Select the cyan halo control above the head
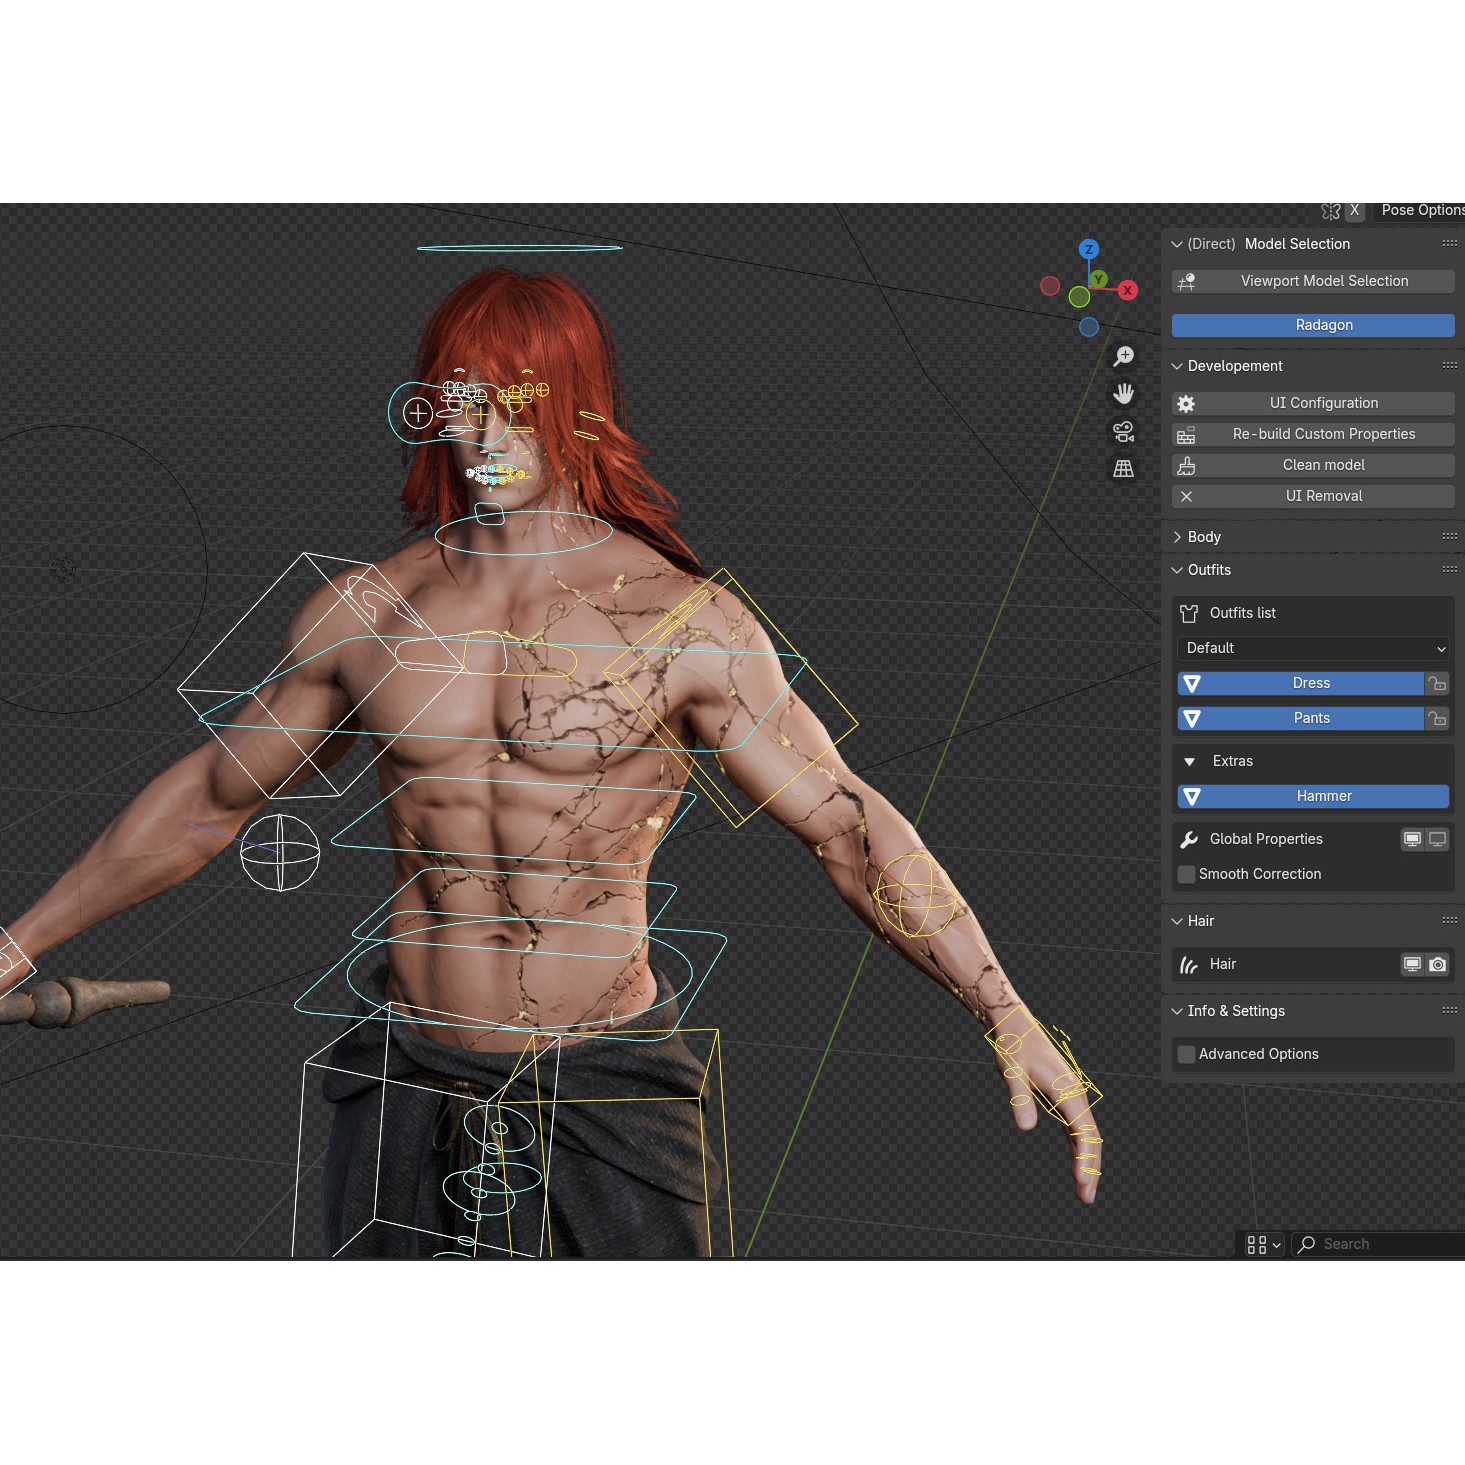The height and width of the screenshot is (1465, 1465). click(519, 247)
